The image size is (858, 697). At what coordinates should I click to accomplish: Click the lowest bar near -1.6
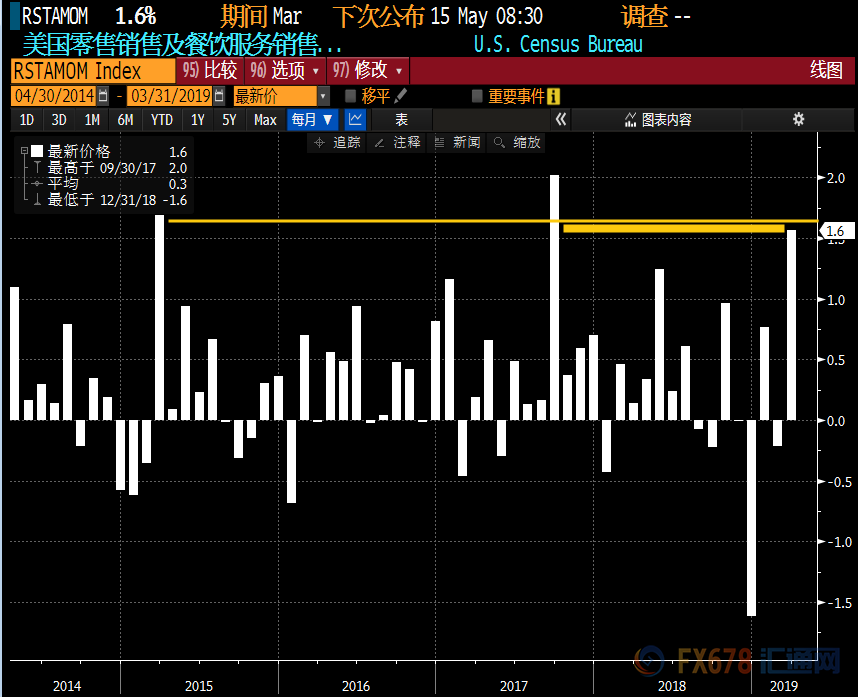(x=751, y=518)
